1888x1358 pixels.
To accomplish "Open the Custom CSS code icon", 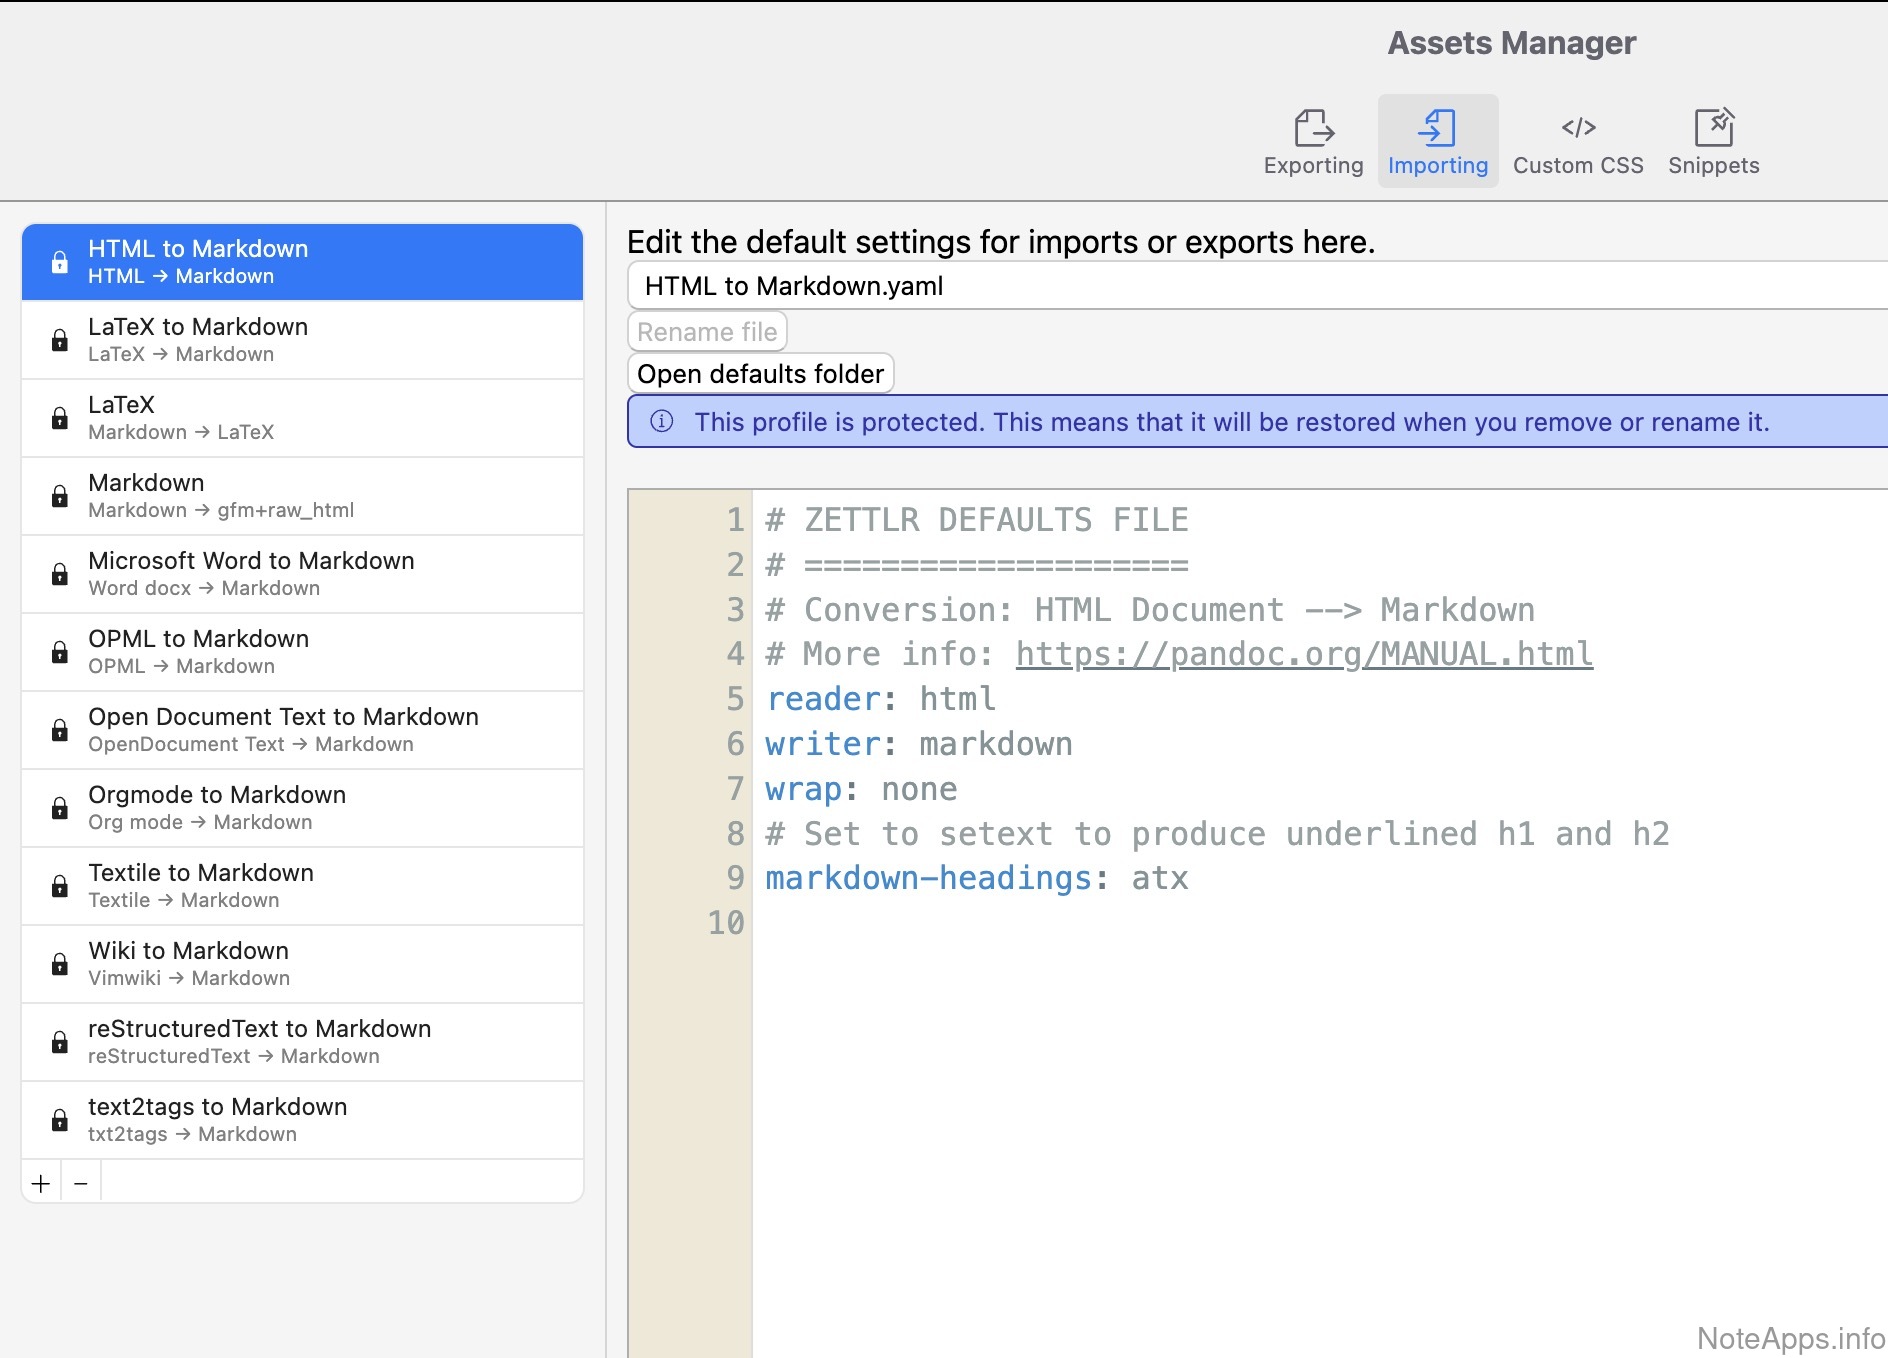I will click(x=1578, y=128).
